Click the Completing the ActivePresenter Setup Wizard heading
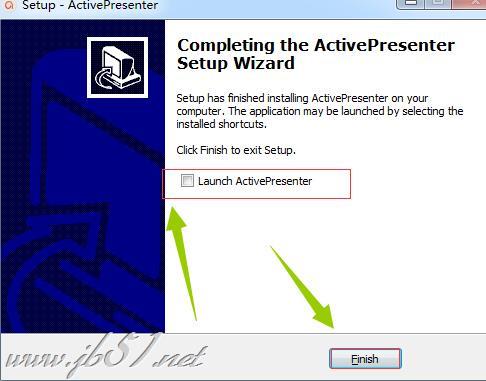The image size is (486, 381). [x=316, y=54]
